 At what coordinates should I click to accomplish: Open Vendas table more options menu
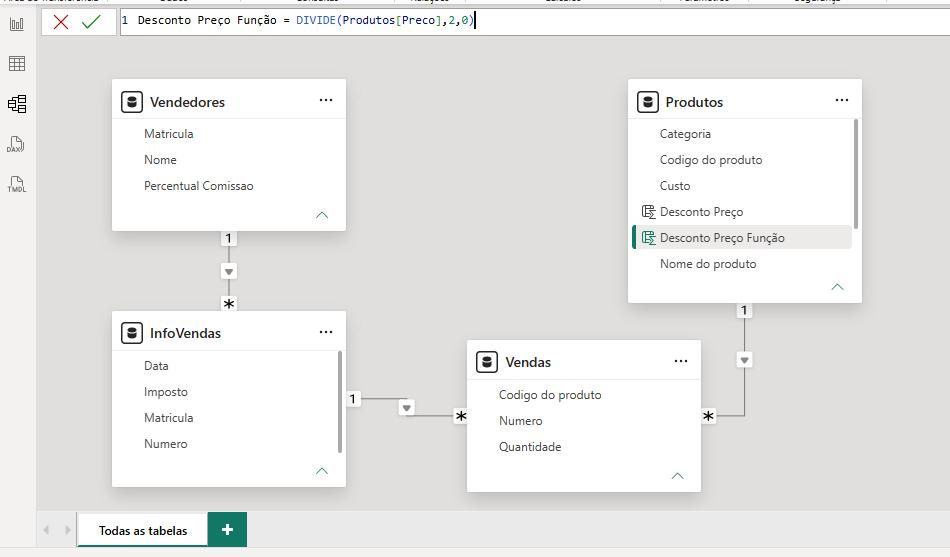pos(681,361)
